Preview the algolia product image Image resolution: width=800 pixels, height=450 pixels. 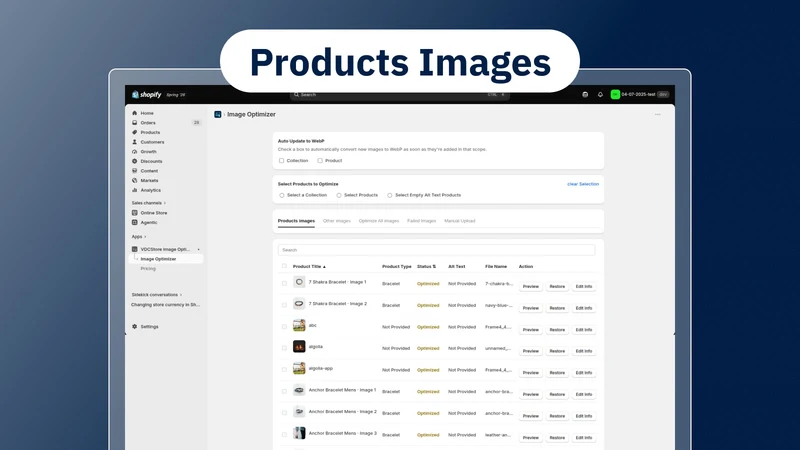coord(531,351)
